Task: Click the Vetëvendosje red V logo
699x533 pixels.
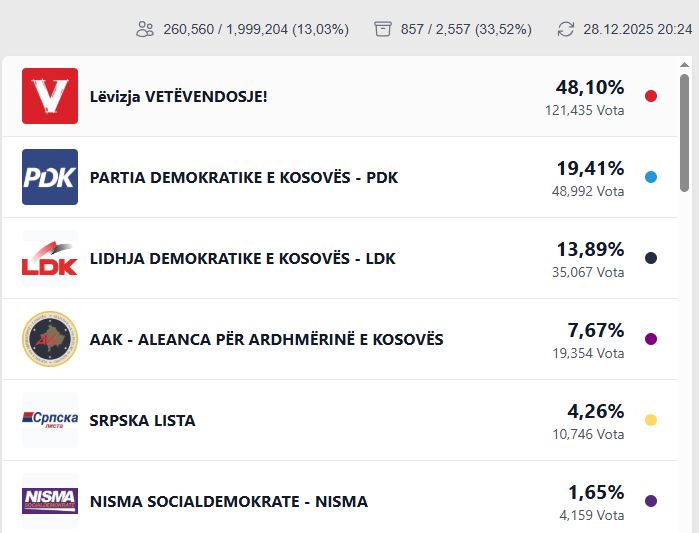Action: point(50,96)
